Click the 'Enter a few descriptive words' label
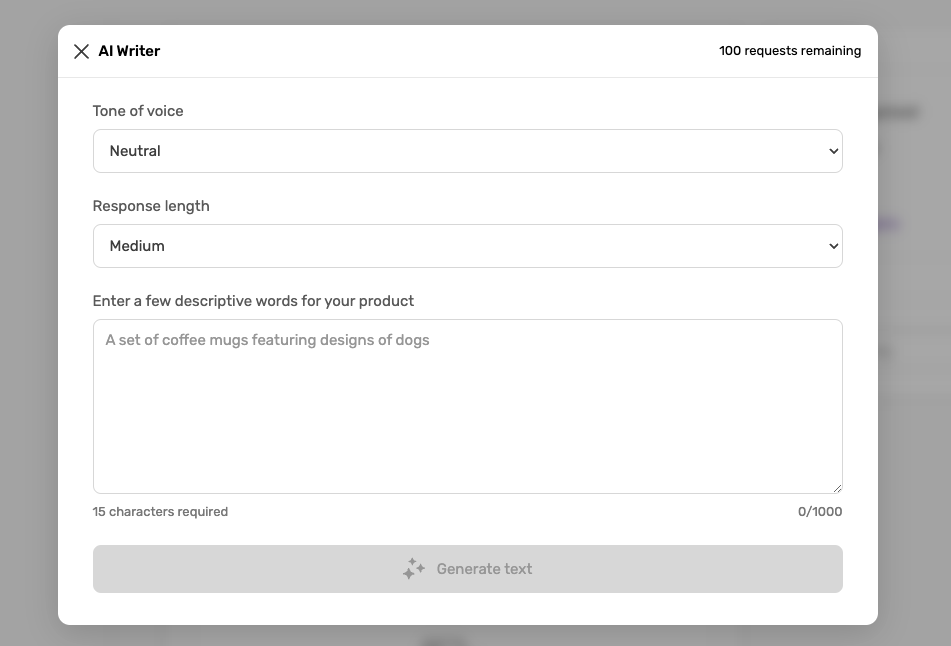This screenshot has height=646, width=951. (x=253, y=301)
